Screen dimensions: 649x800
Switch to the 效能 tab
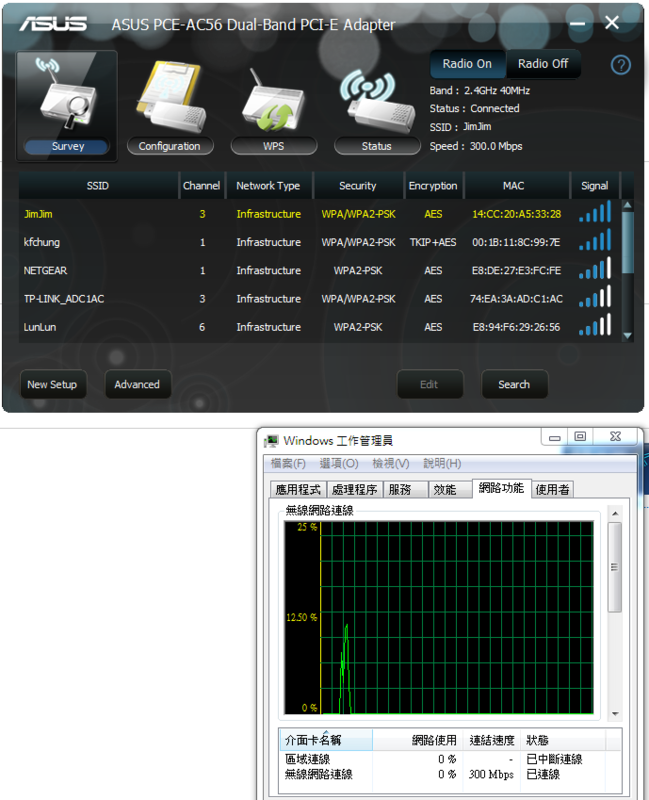coord(450,489)
